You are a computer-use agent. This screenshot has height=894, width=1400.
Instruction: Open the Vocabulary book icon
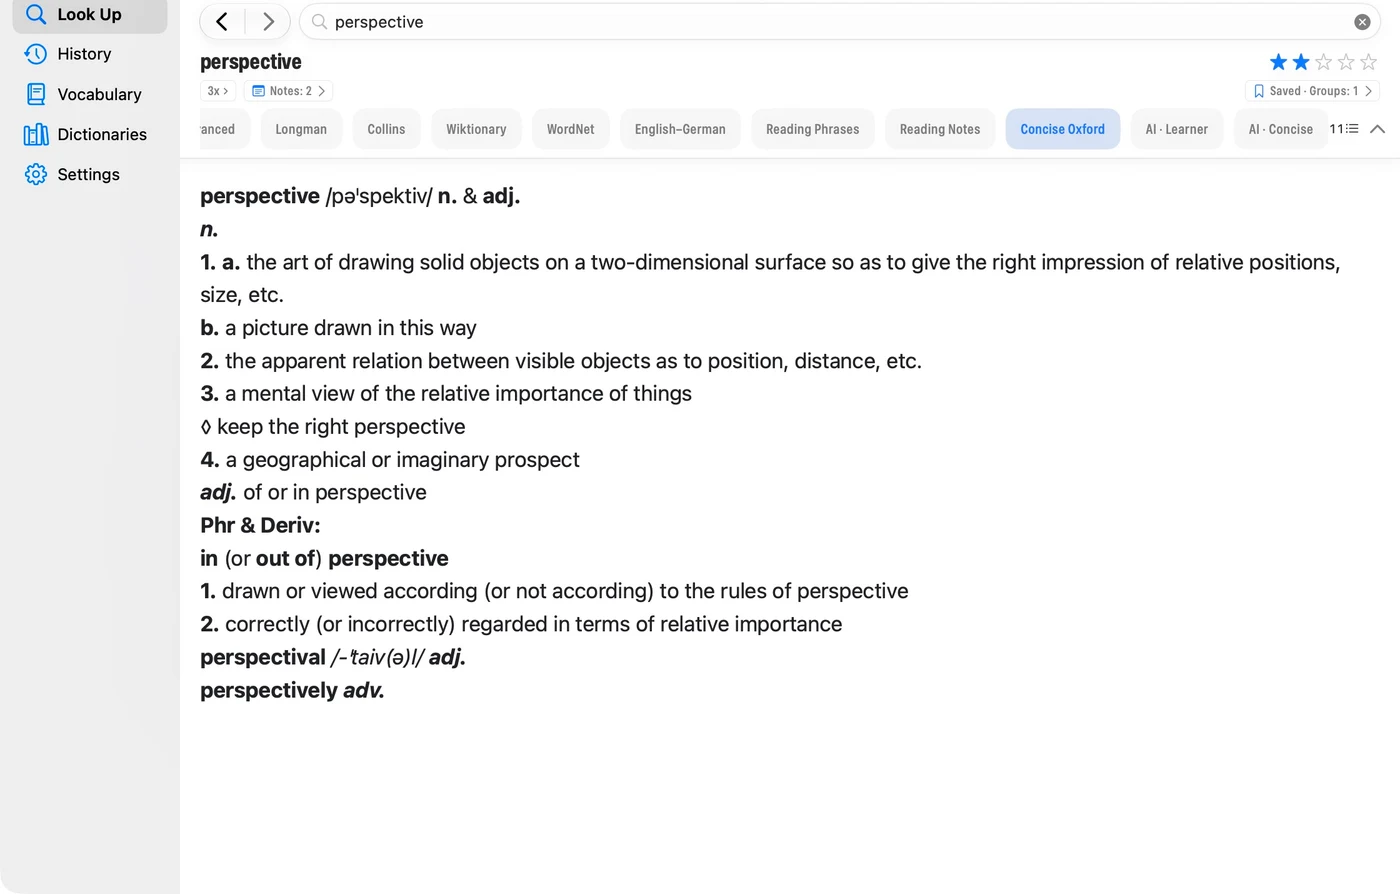click(36, 94)
